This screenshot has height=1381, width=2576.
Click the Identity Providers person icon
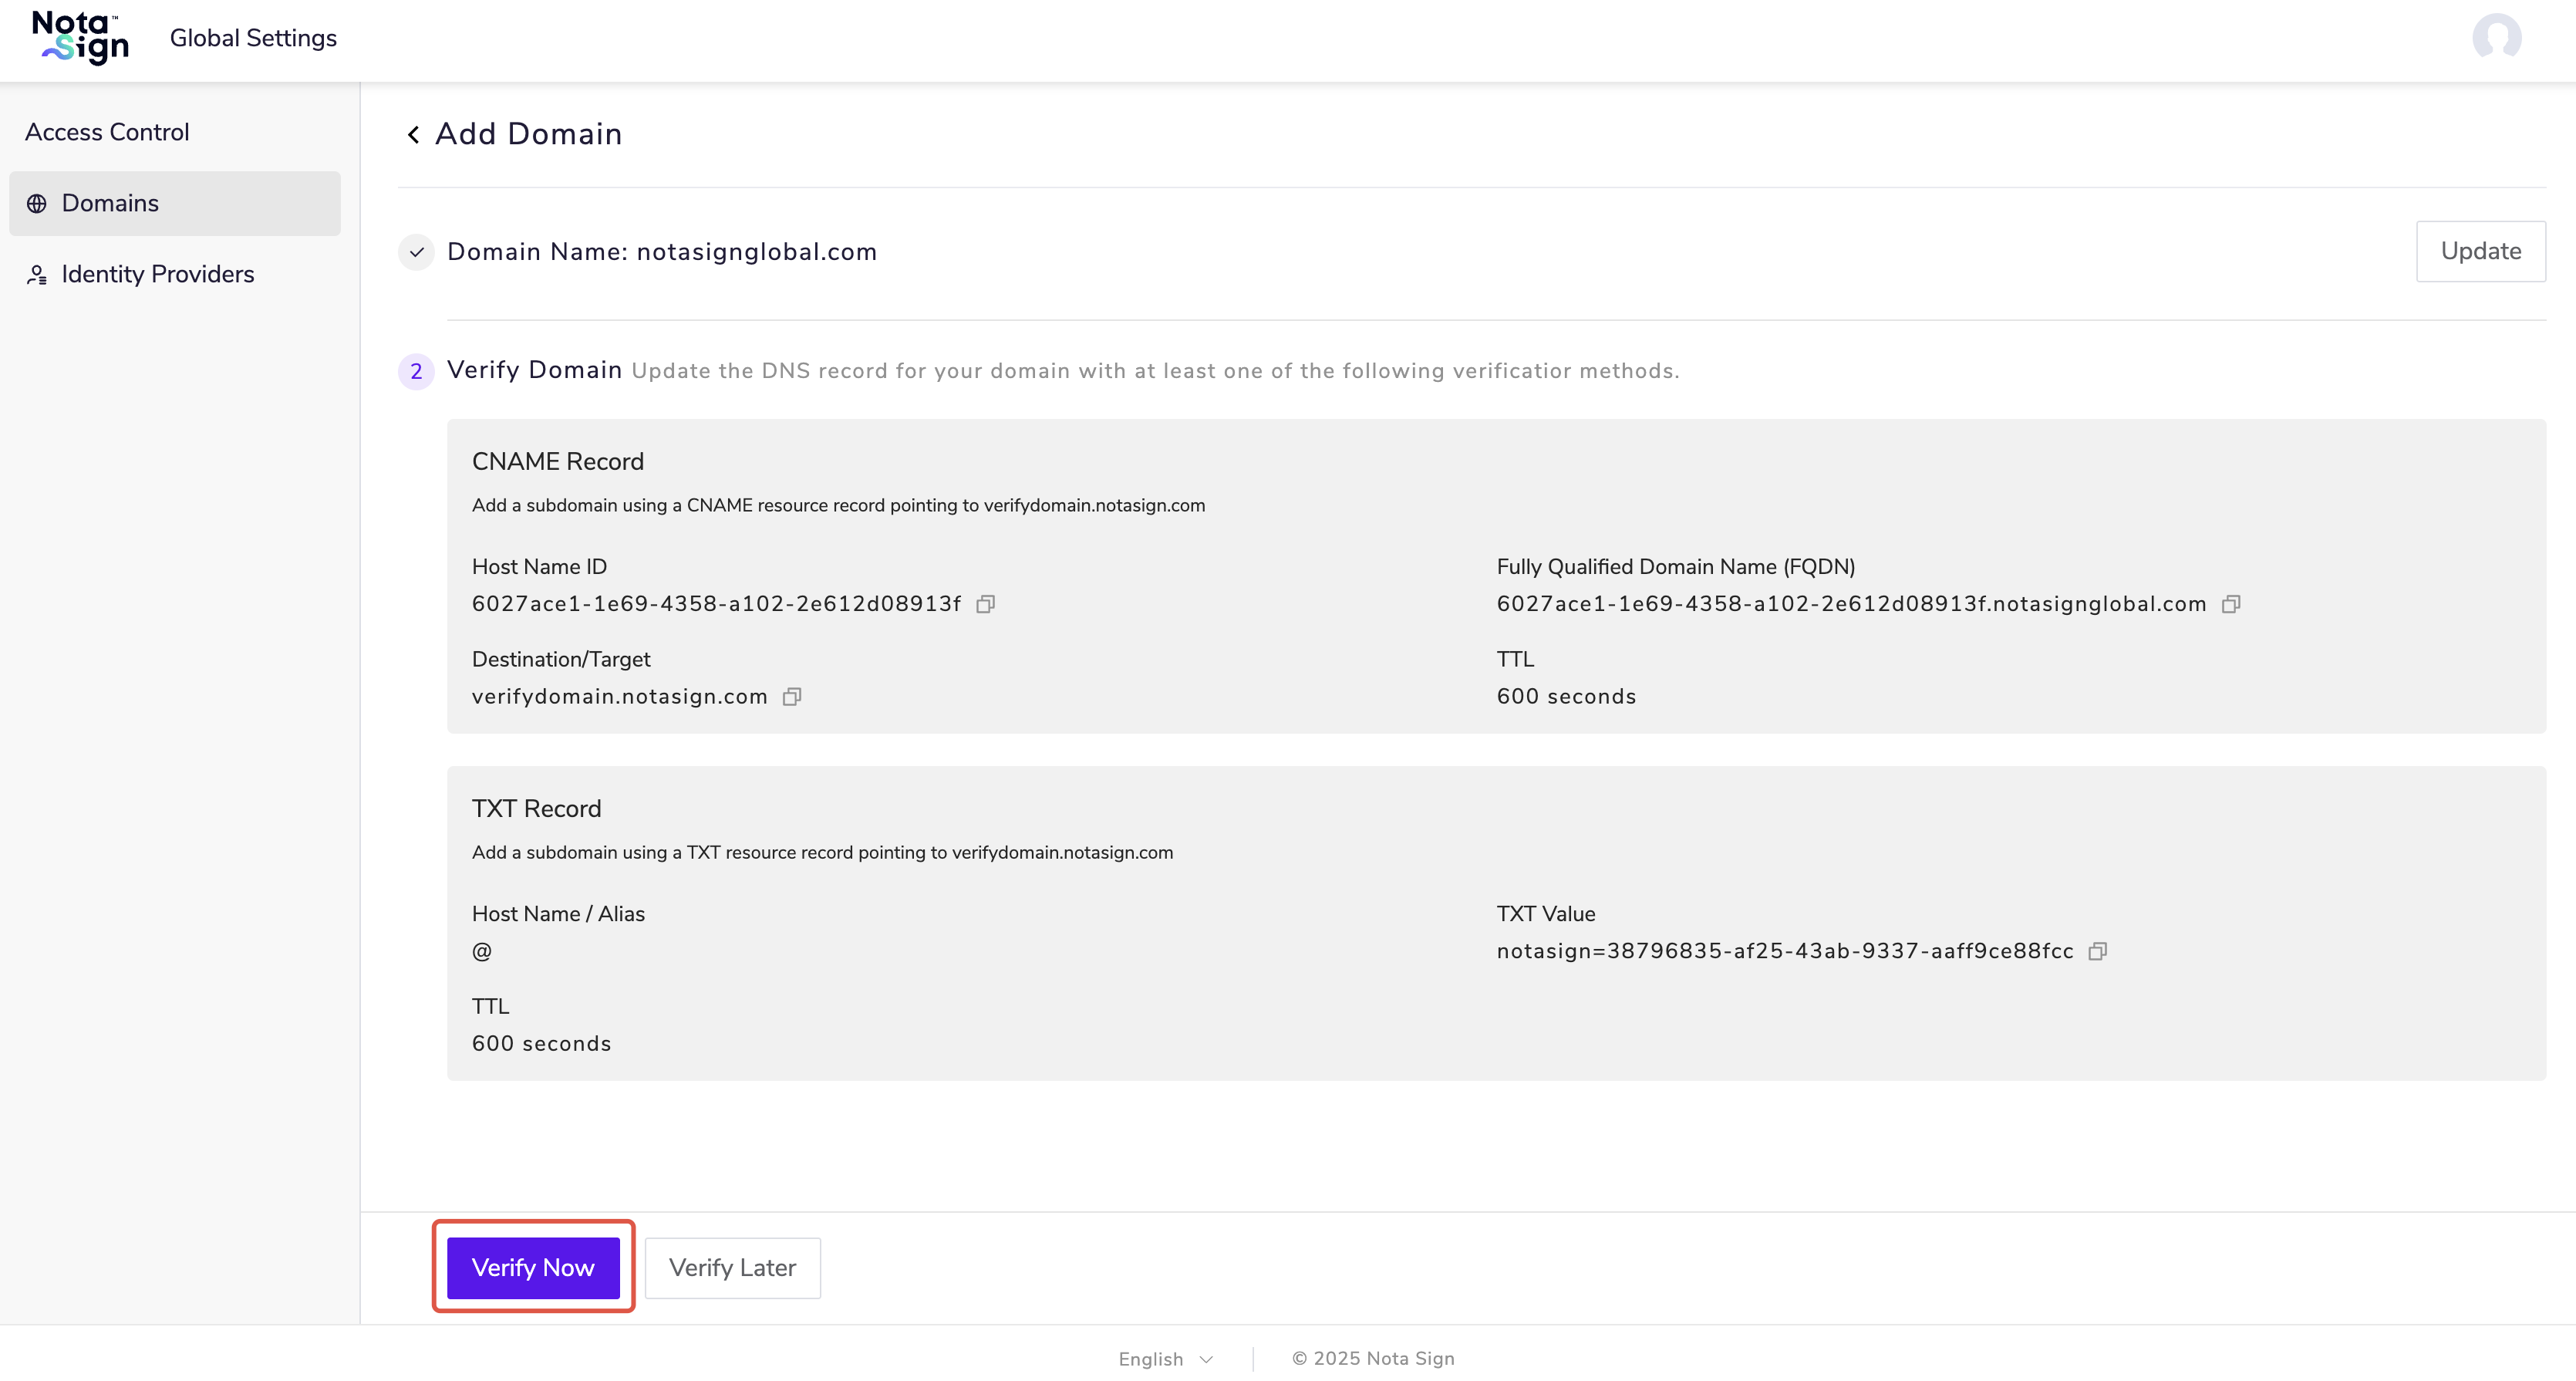[37, 275]
